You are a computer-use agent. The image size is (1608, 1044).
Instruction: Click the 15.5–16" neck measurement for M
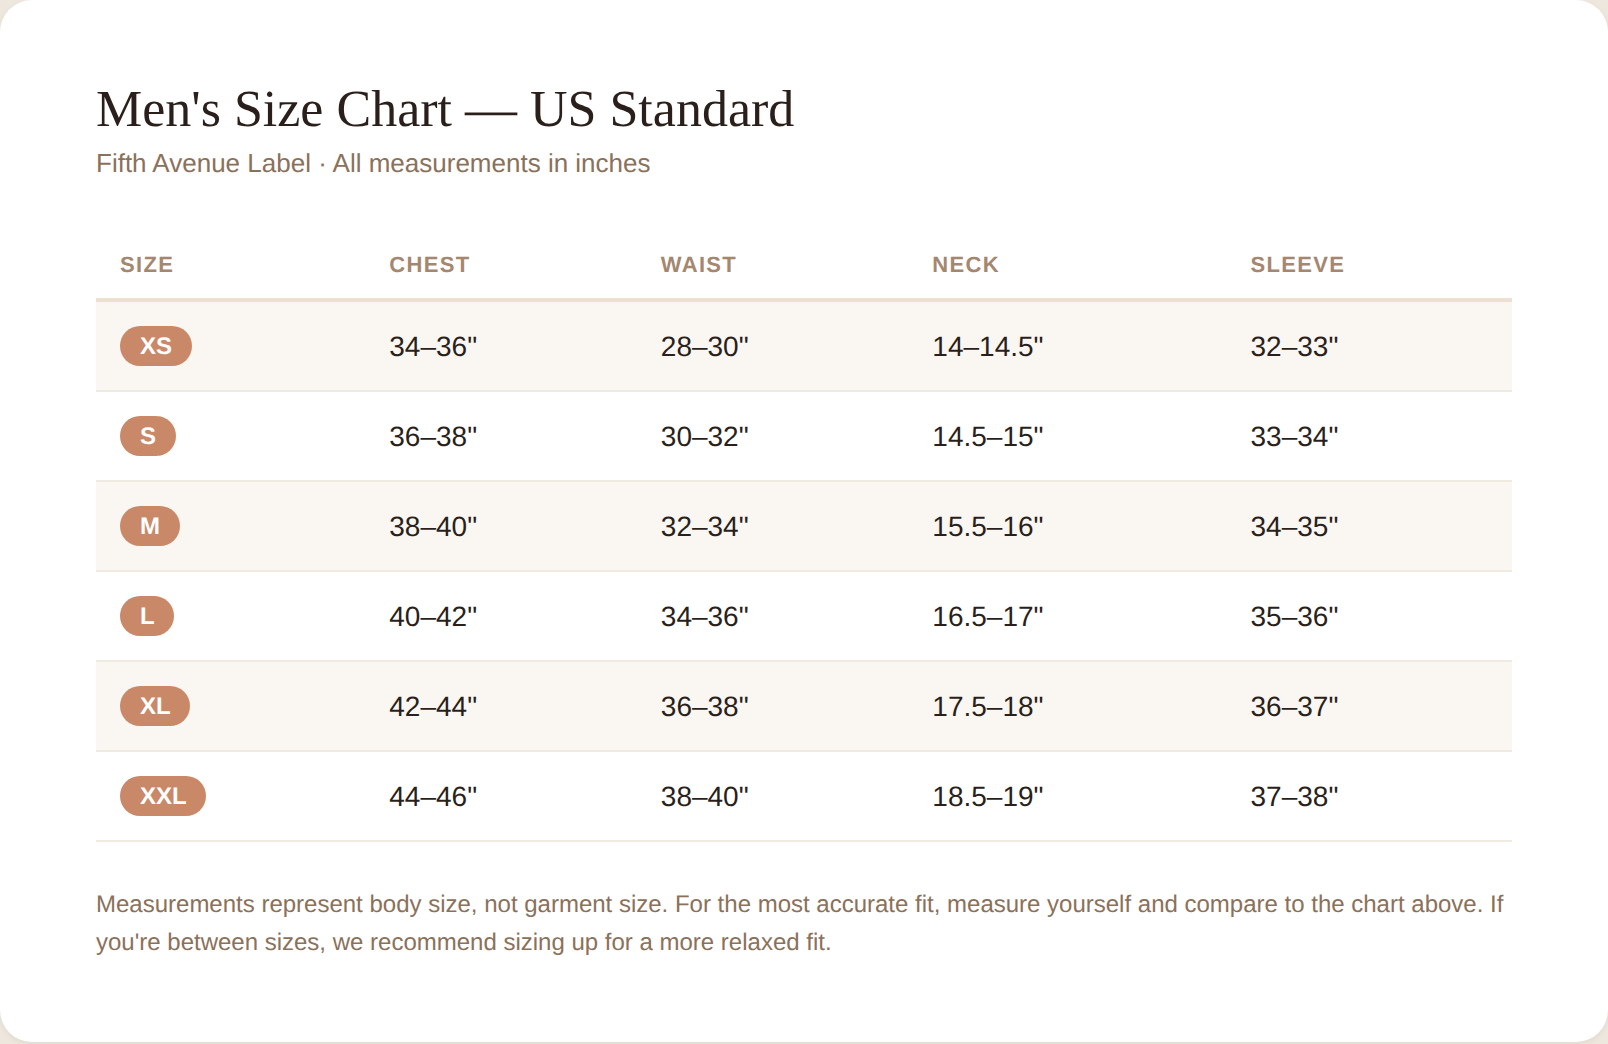click(x=987, y=527)
